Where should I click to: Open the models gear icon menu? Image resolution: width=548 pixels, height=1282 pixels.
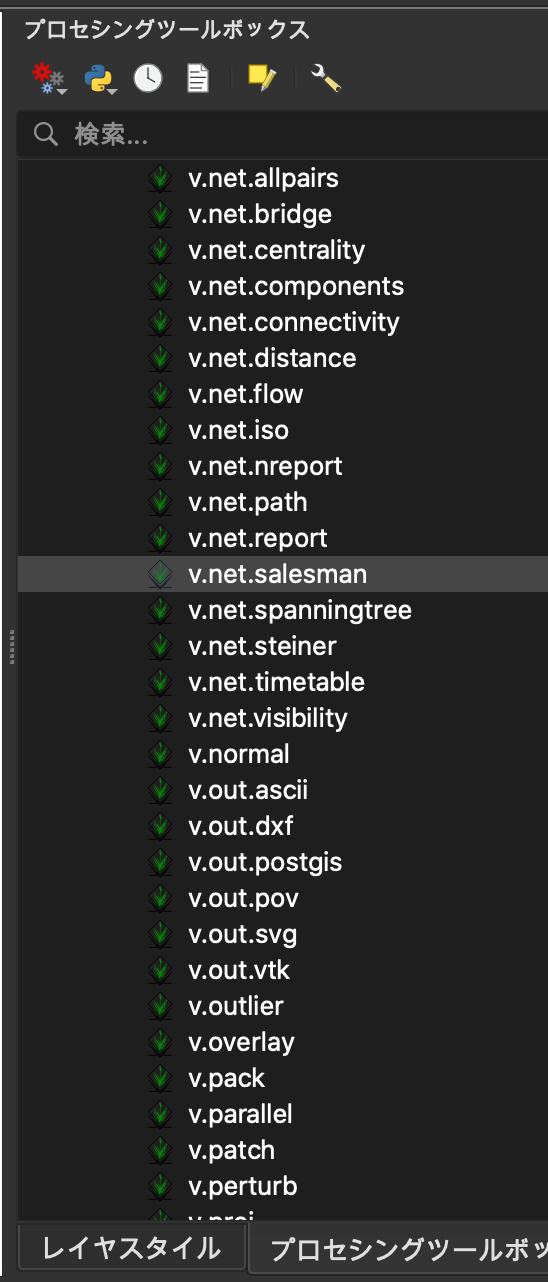tap(48, 78)
